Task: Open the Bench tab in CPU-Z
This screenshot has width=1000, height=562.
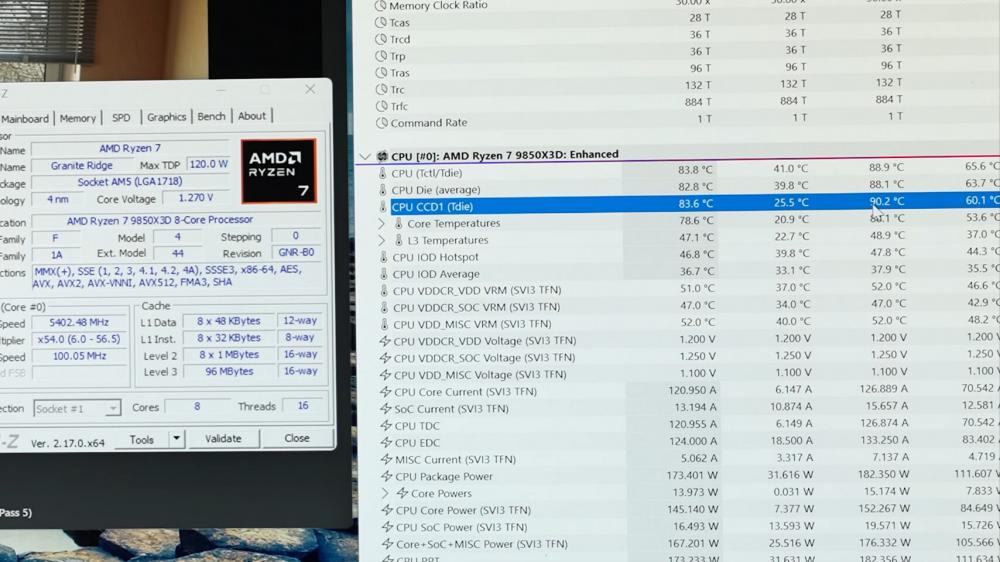Action: tap(211, 117)
